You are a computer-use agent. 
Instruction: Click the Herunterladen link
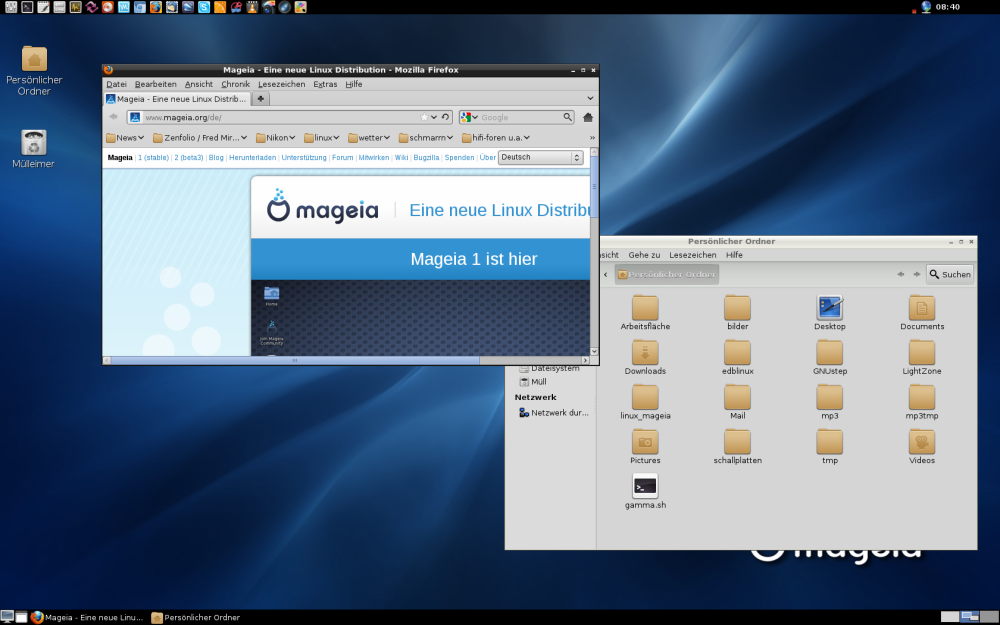pyautogui.click(x=253, y=158)
